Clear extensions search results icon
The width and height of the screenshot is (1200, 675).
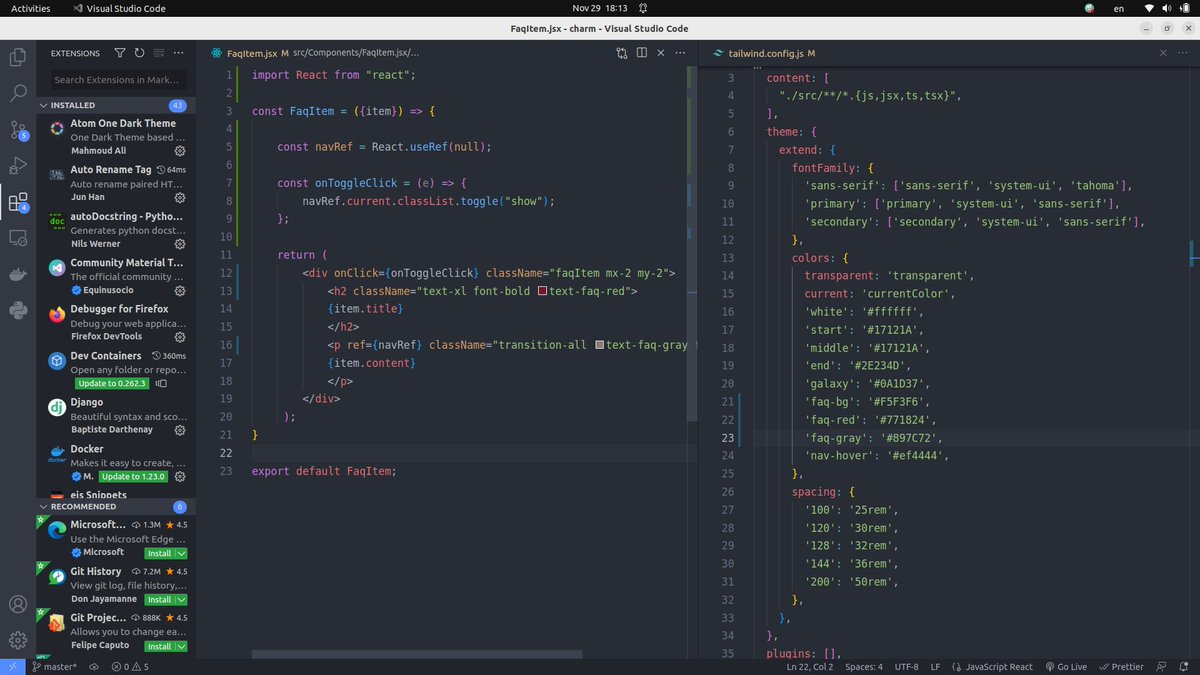click(159, 53)
